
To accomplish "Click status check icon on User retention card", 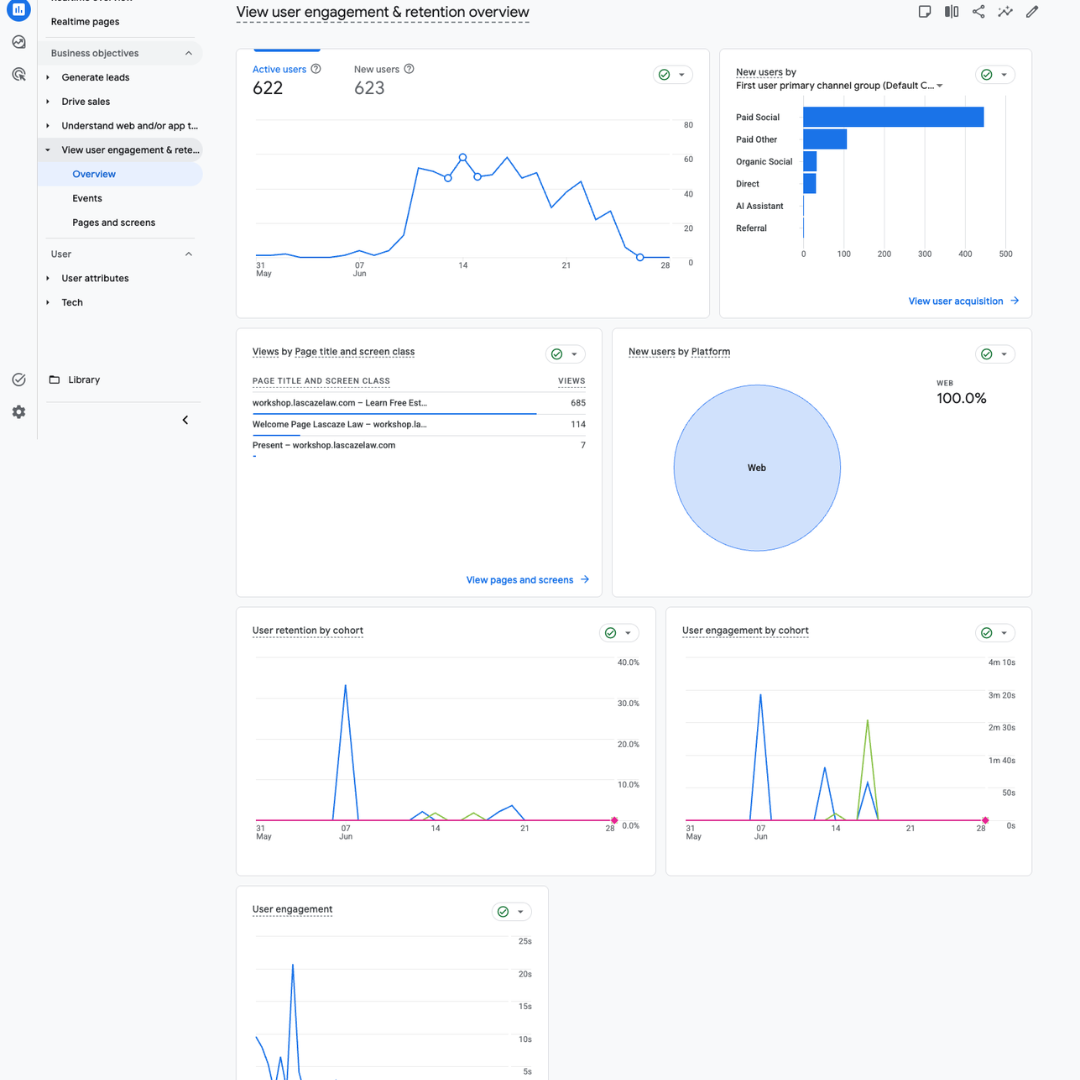I will (611, 633).
